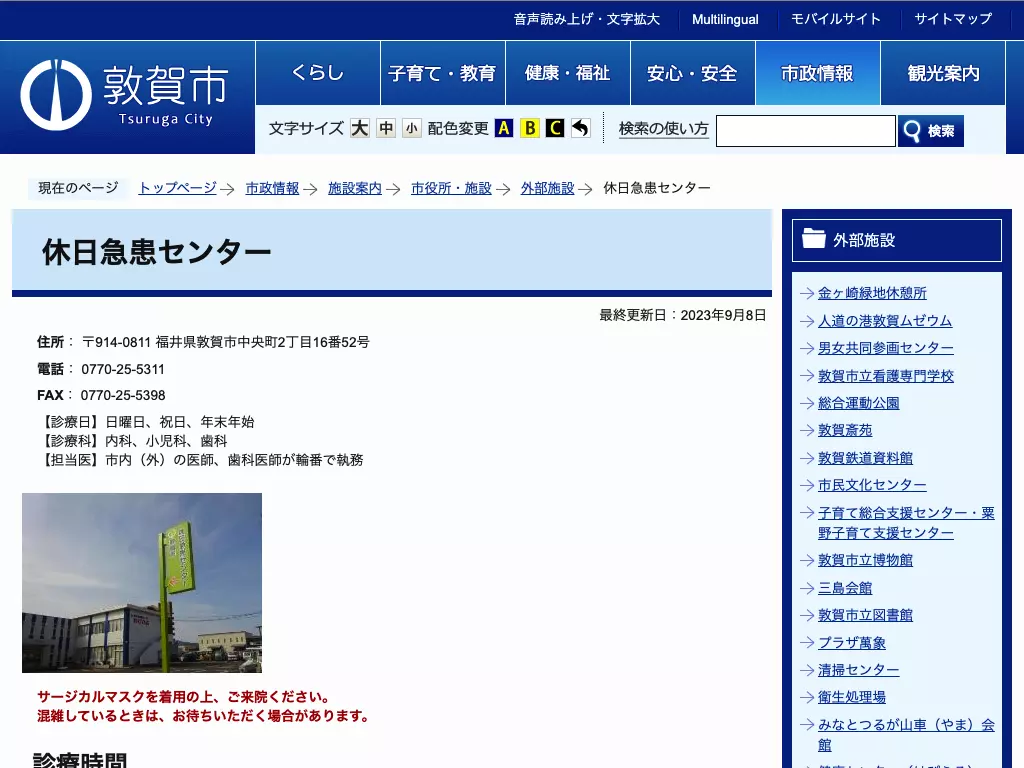Open the Multilingual link

[725, 20]
